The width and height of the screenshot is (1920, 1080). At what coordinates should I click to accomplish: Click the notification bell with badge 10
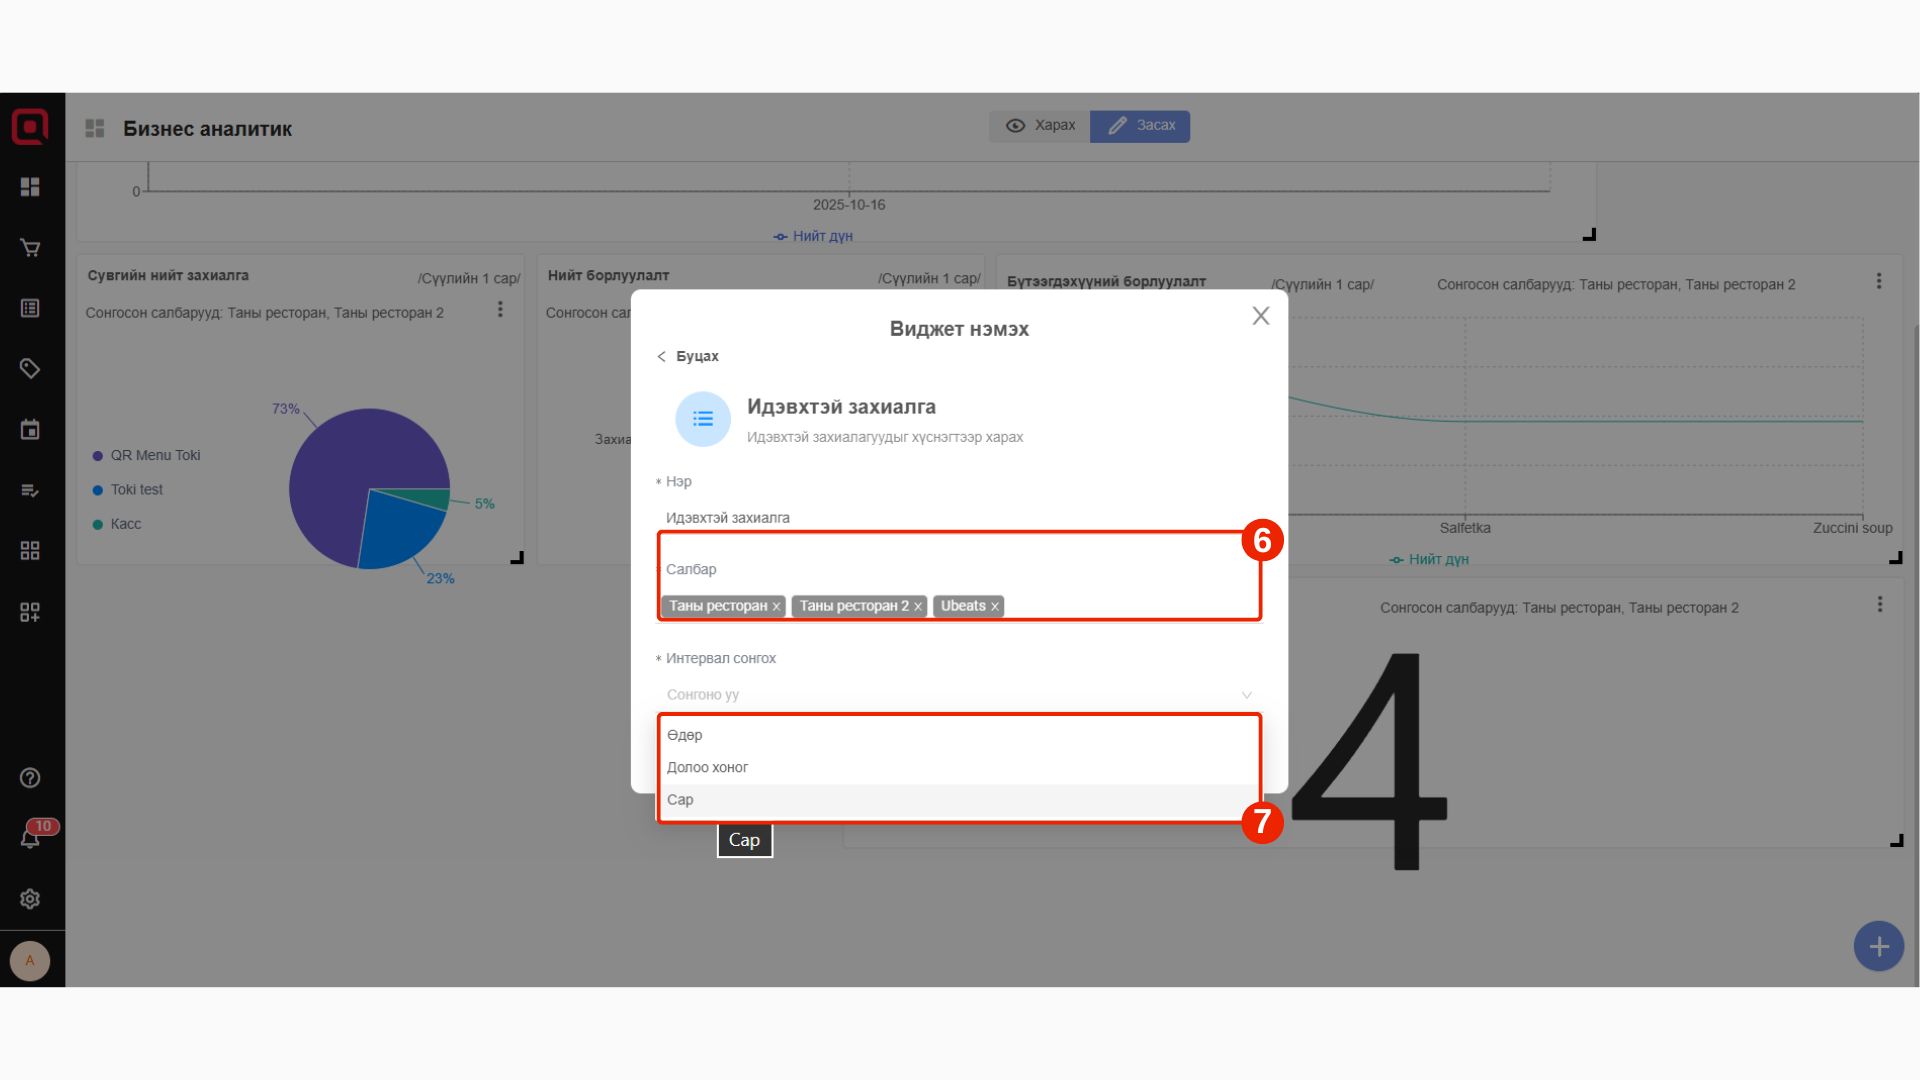point(30,838)
